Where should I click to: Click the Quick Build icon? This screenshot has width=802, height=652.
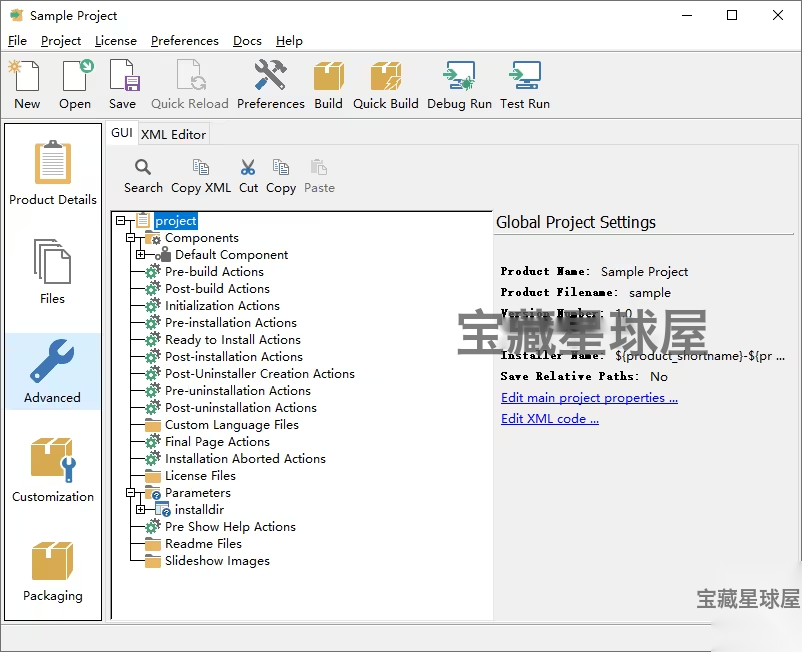[x=386, y=76]
